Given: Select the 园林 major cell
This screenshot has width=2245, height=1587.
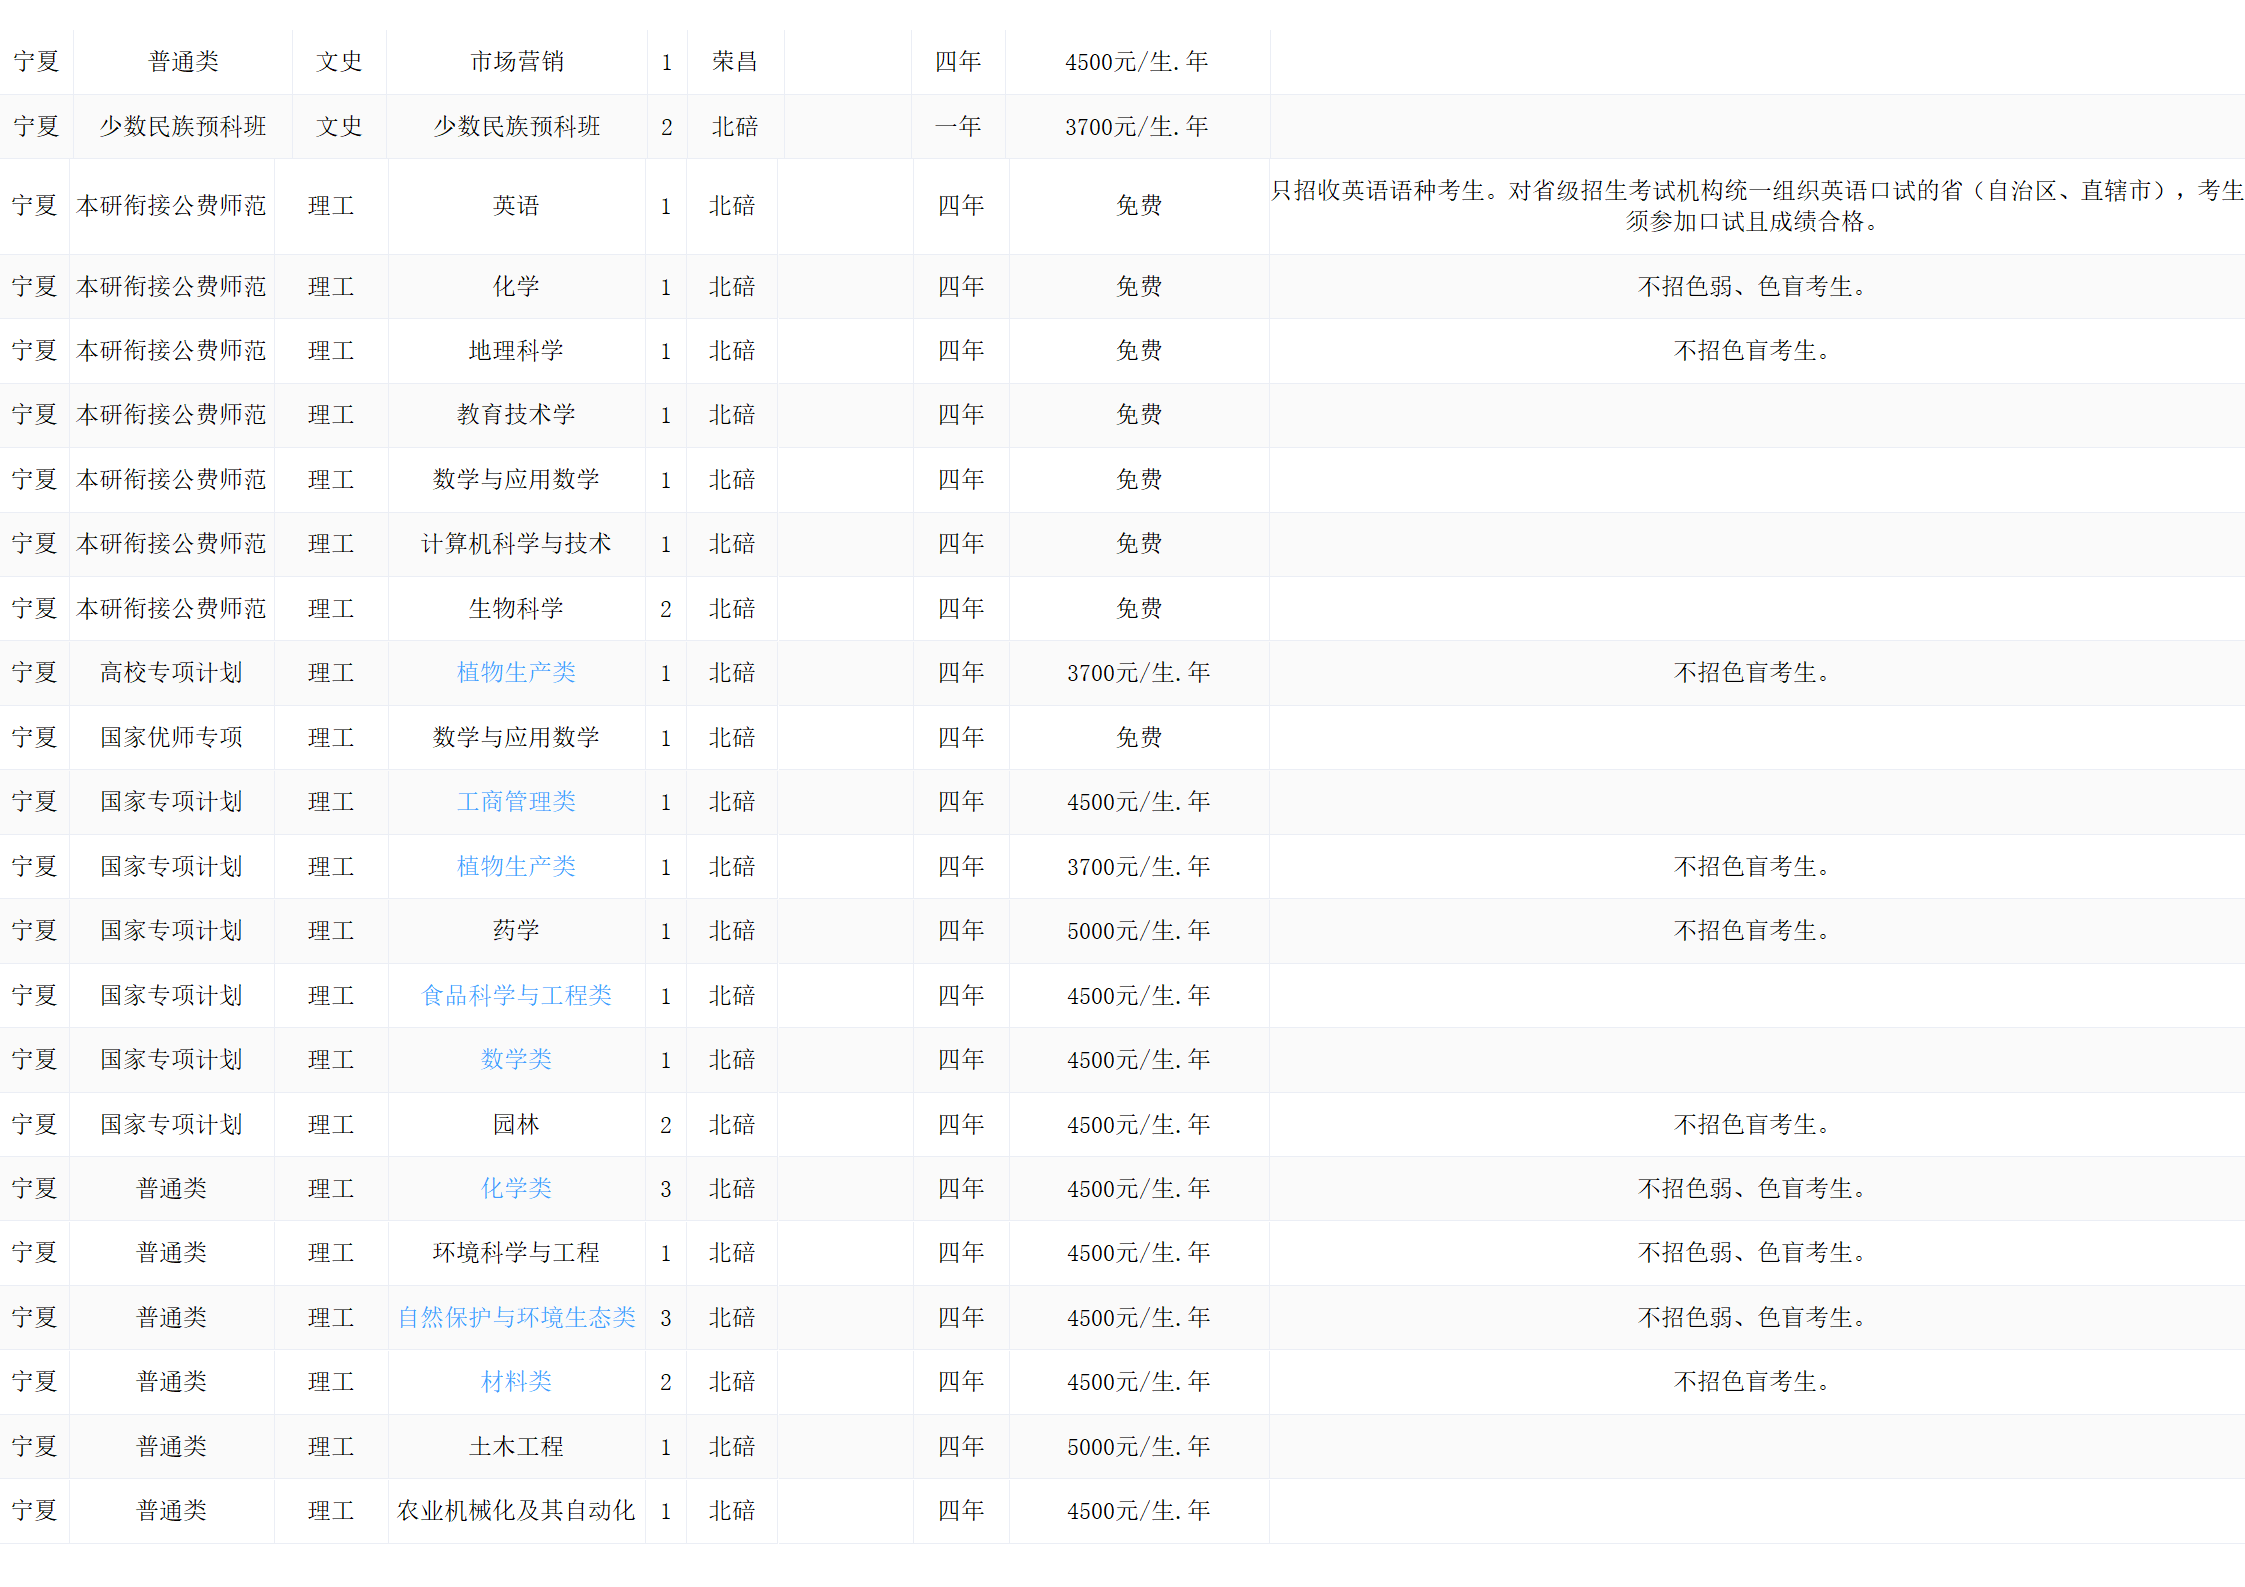Looking at the screenshot, I should [x=516, y=1125].
